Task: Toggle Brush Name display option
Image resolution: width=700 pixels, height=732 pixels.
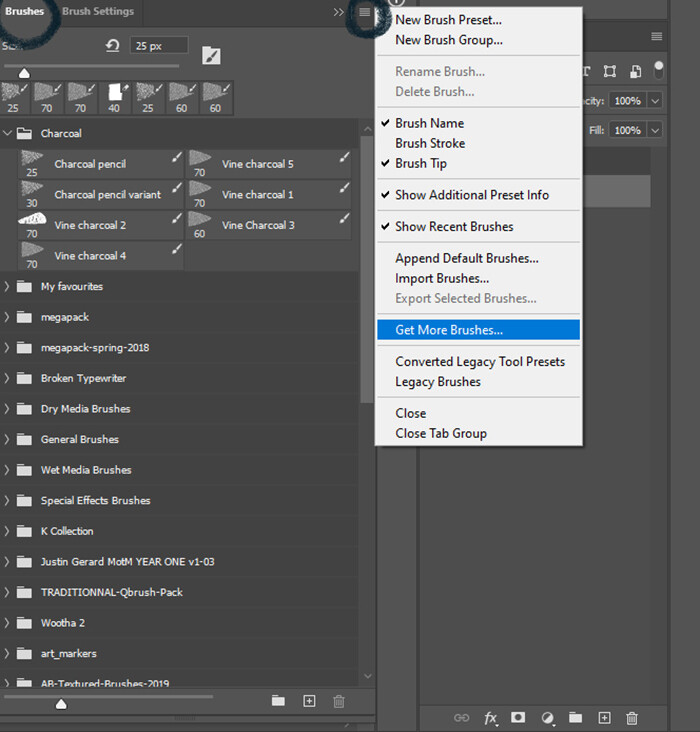Action: point(478,123)
